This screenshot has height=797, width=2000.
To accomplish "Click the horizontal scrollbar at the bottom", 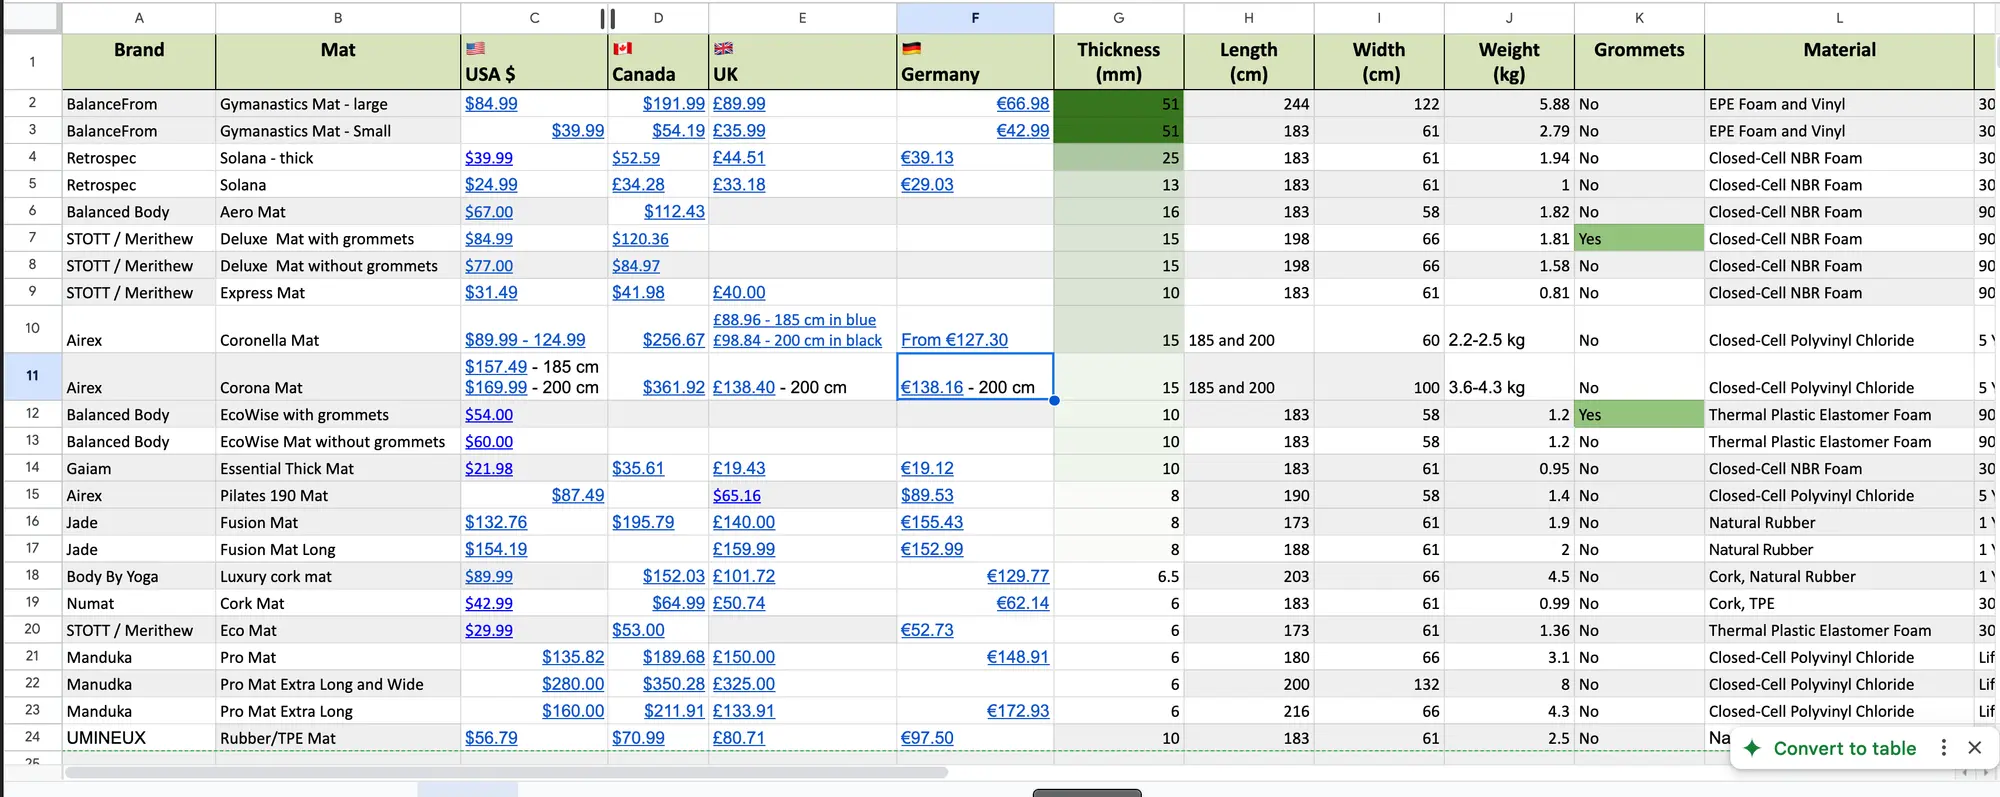I will [x=506, y=772].
